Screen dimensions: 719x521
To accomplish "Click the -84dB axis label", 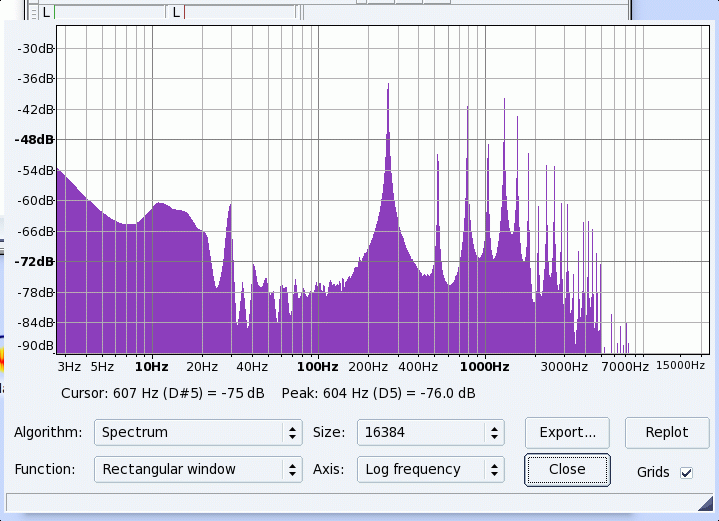I will point(35,323).
